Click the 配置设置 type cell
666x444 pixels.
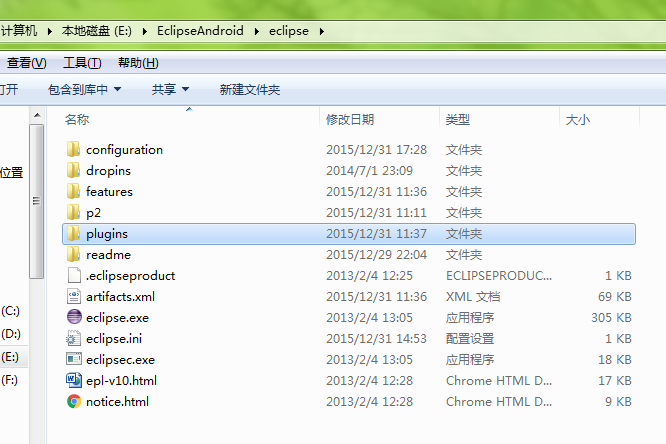(470, 339)
